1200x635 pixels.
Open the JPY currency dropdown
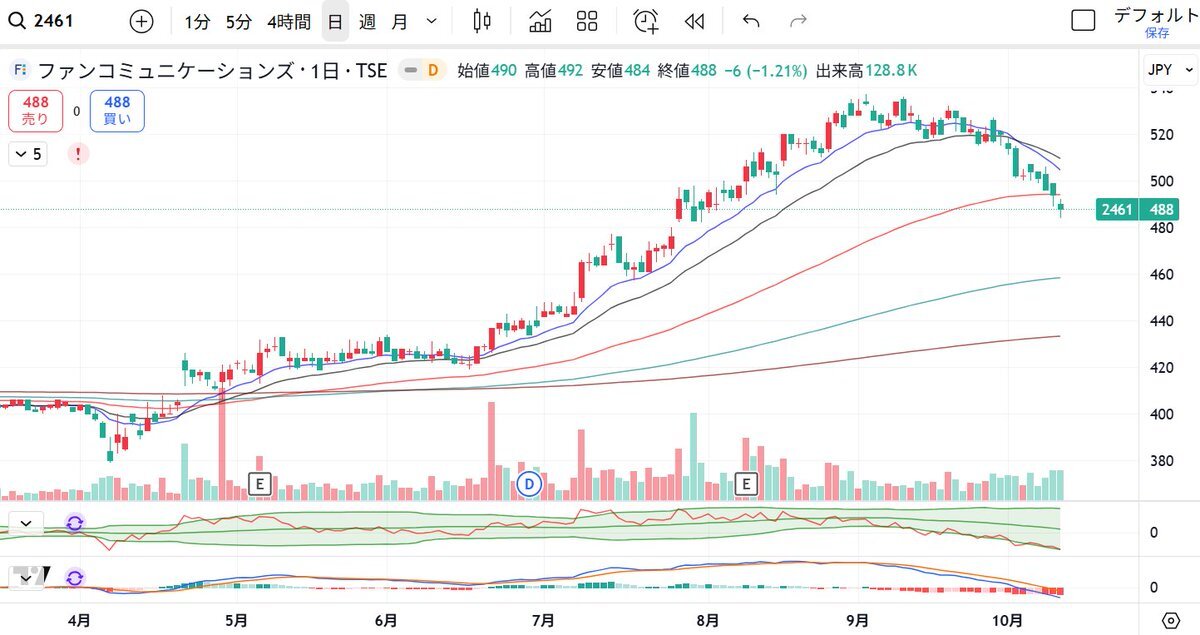click(1170, 70)
